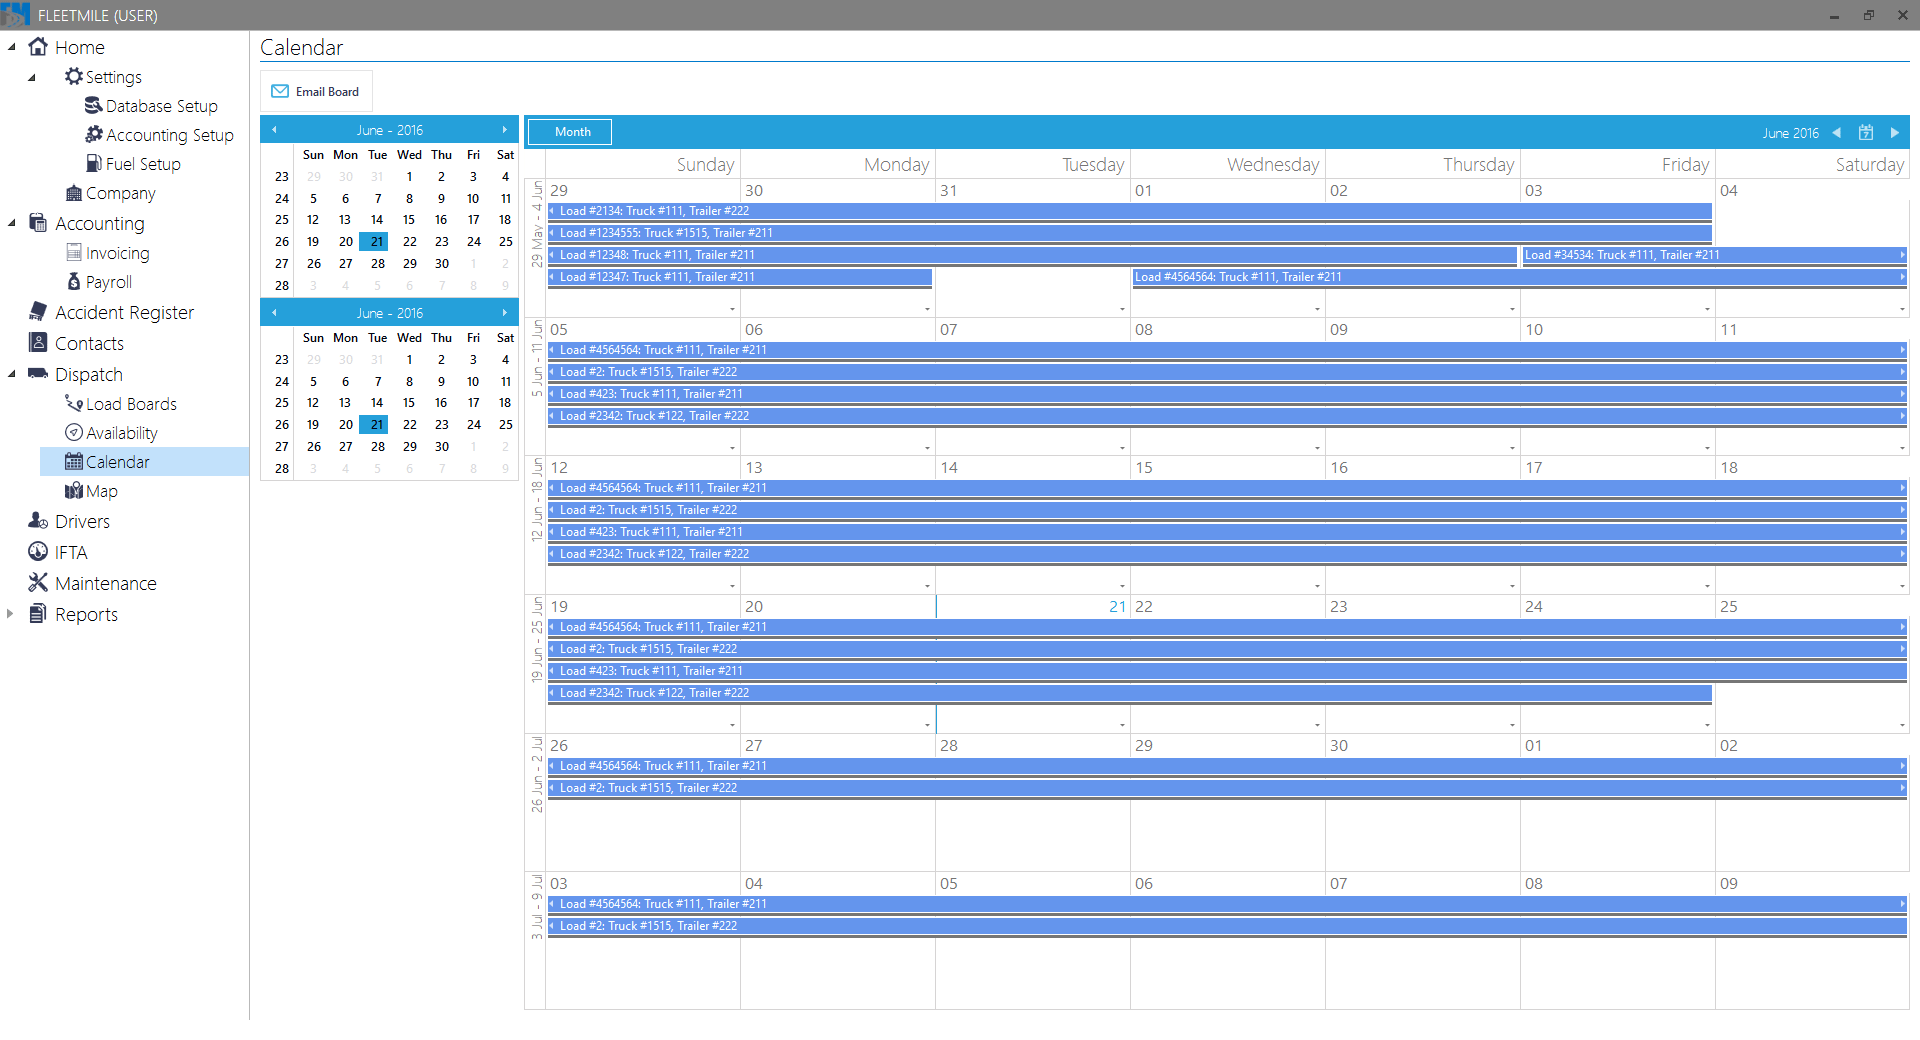
Task: Click the Accident Register icon
Action: 38,312
